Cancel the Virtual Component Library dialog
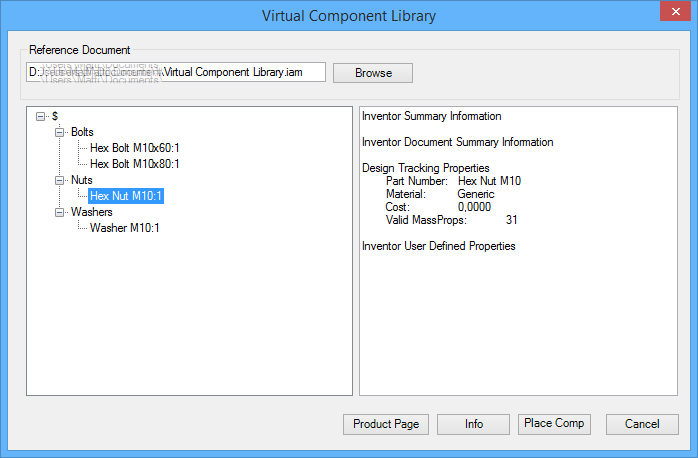The image size is (698, 458). 642,424
